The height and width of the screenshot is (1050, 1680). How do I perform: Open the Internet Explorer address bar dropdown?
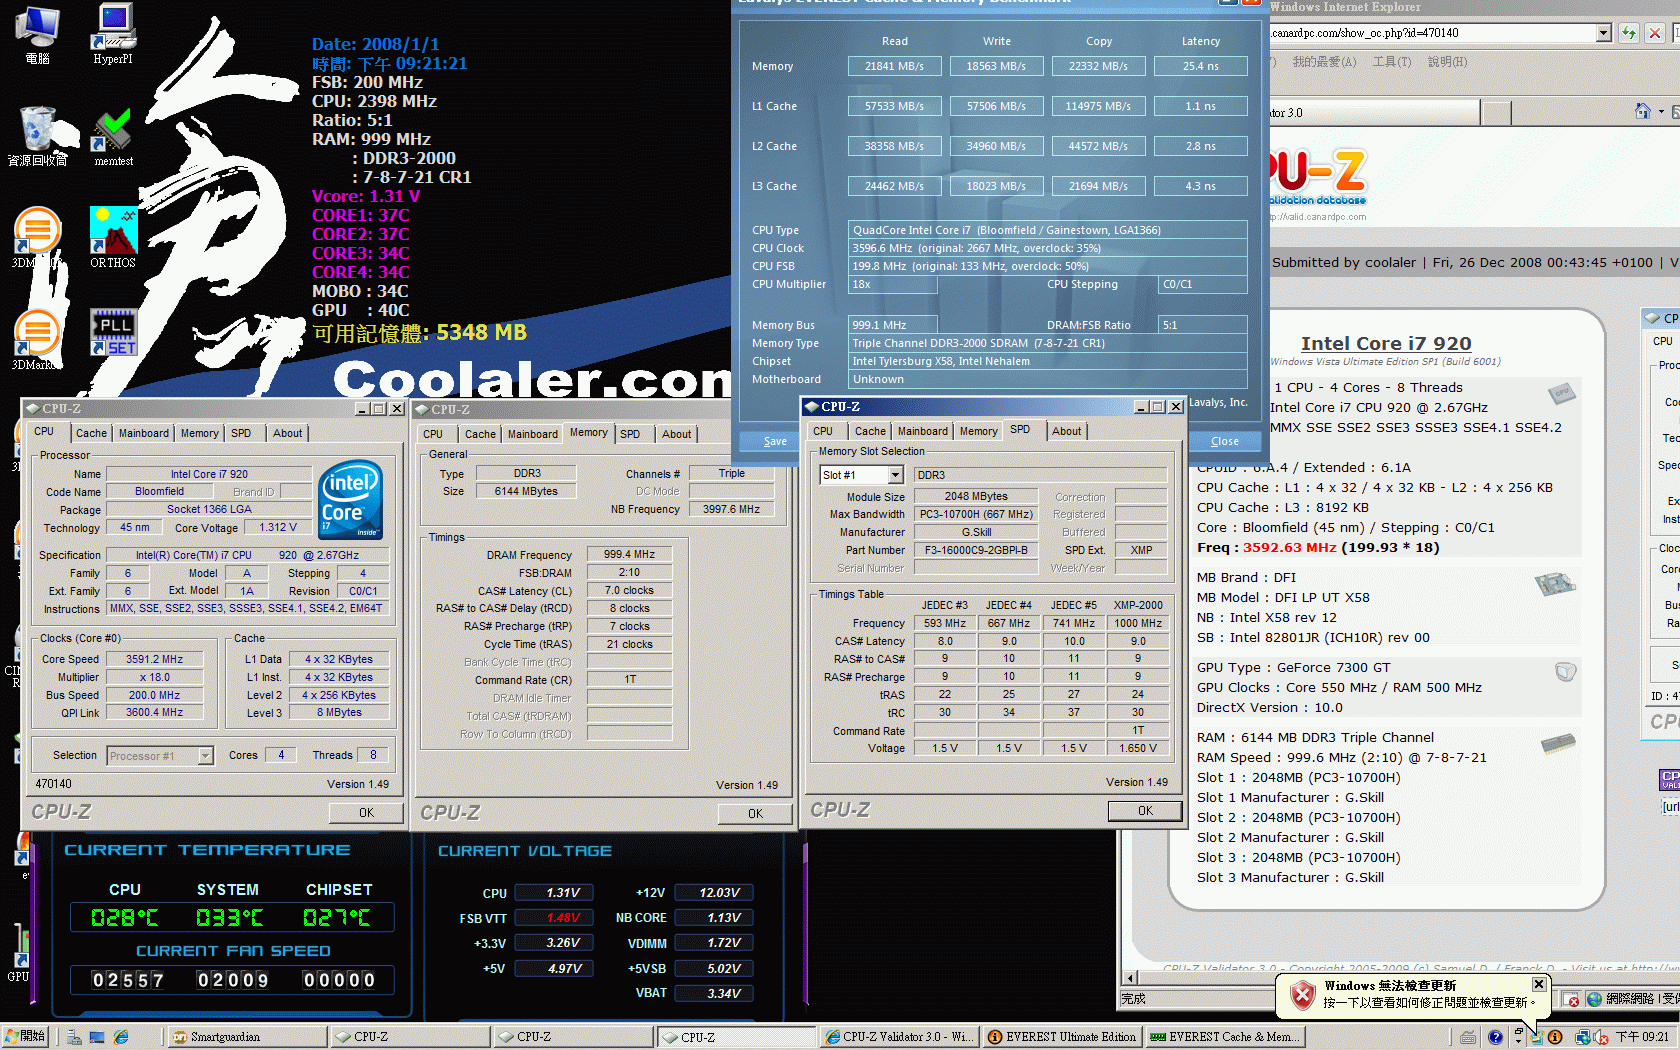click(x=1604, y=33)
